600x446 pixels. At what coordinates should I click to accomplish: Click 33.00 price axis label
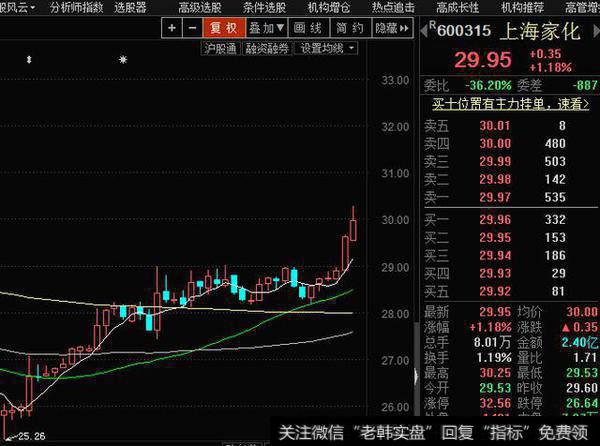(x=395, y=81)
